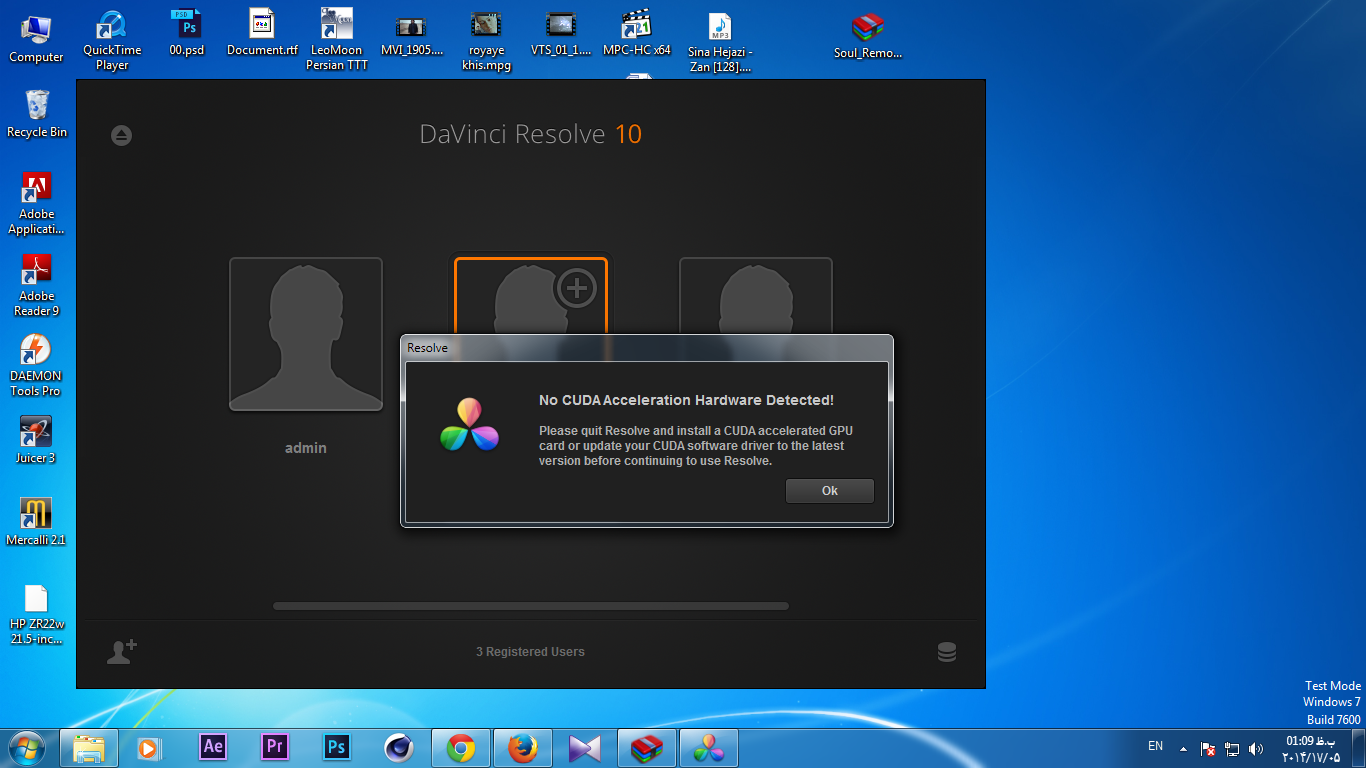Select the Soul_Remo archive icon
Viewport: 1366px width, 768px height.
(x=868, y=36)
